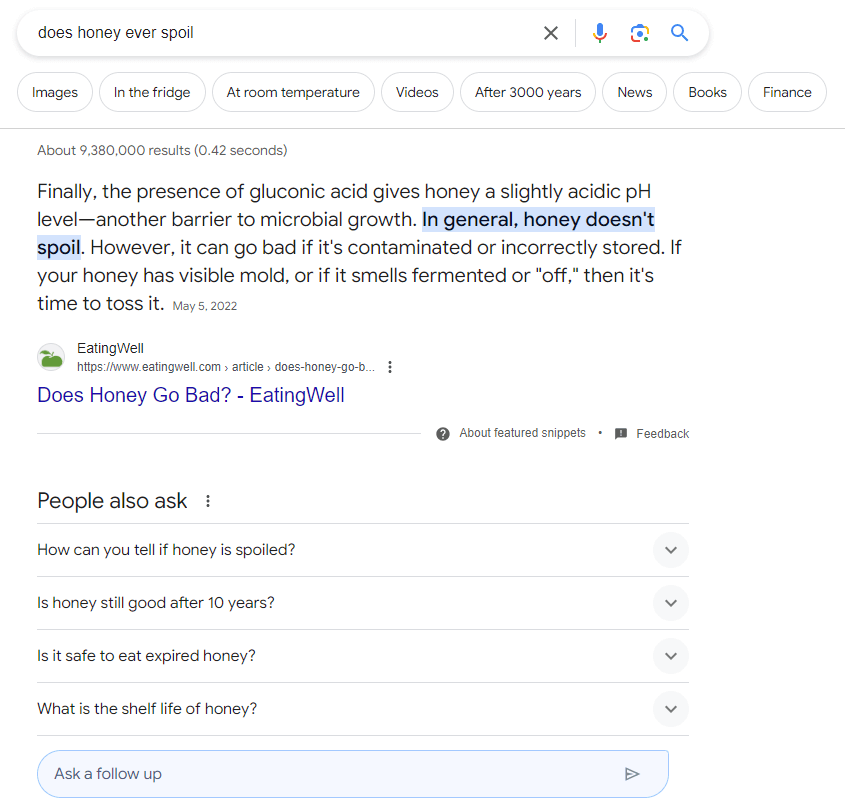
Task: Clear the search box with X icon
Action: 551,33
